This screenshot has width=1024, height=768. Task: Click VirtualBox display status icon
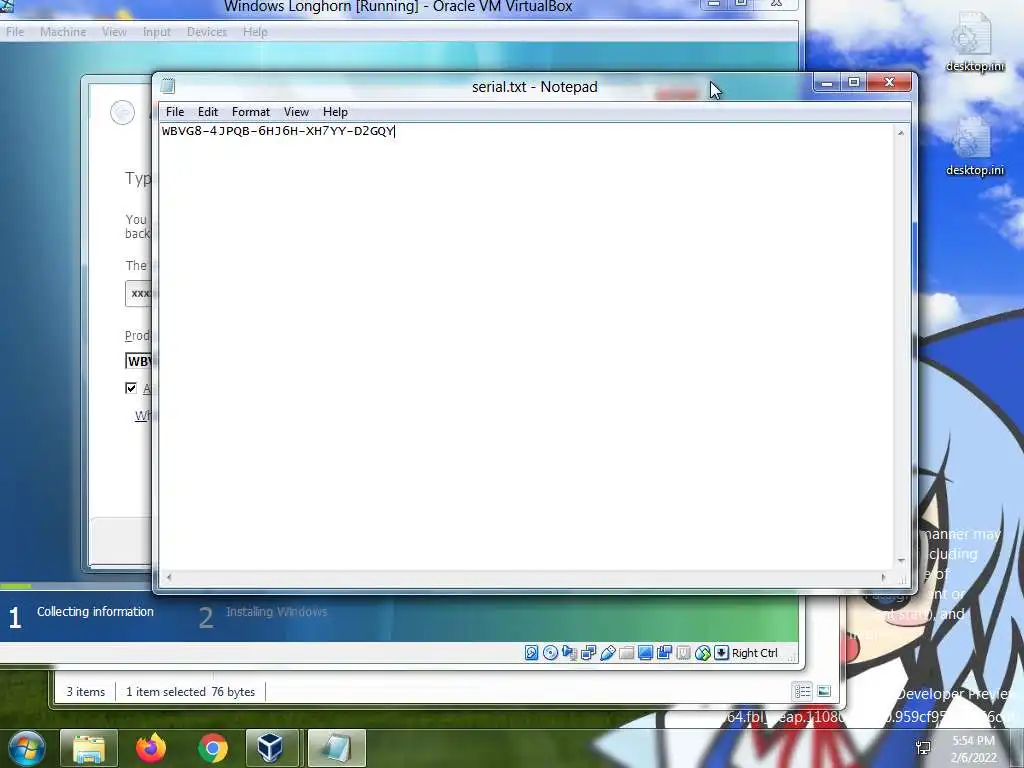click(x=645, y=652)
